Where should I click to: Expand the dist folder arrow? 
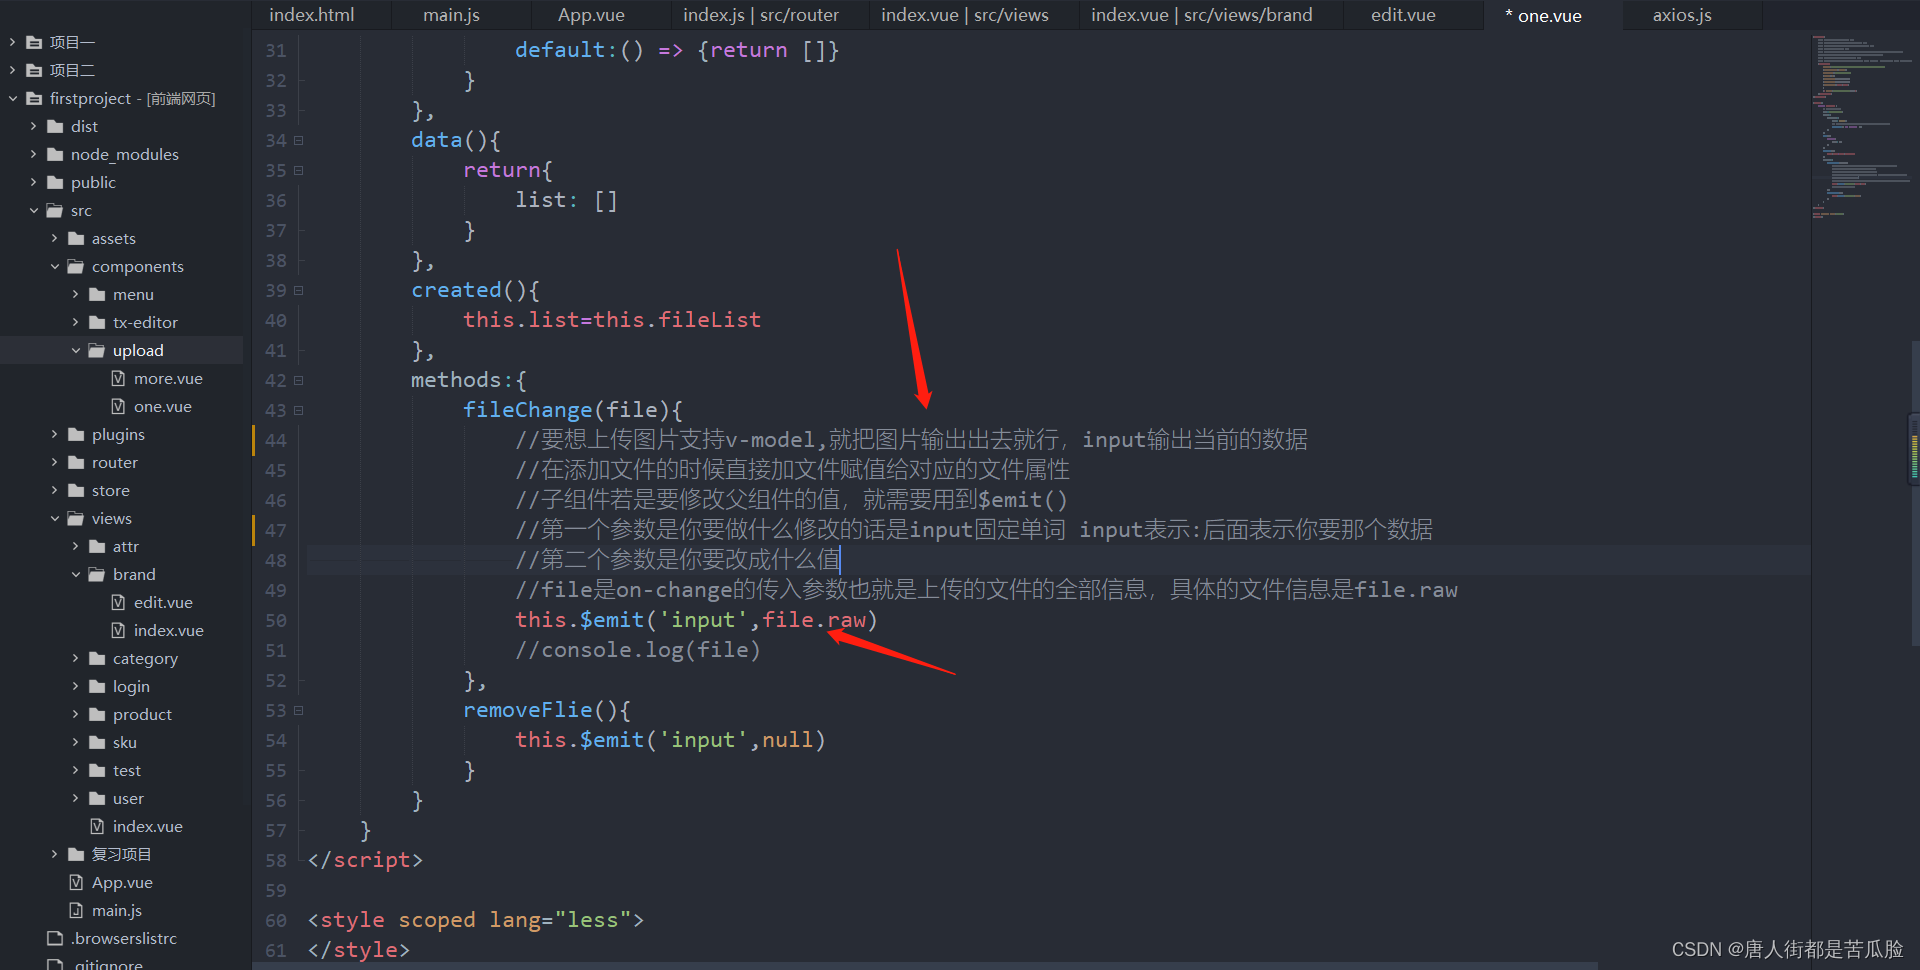point(33,126)
